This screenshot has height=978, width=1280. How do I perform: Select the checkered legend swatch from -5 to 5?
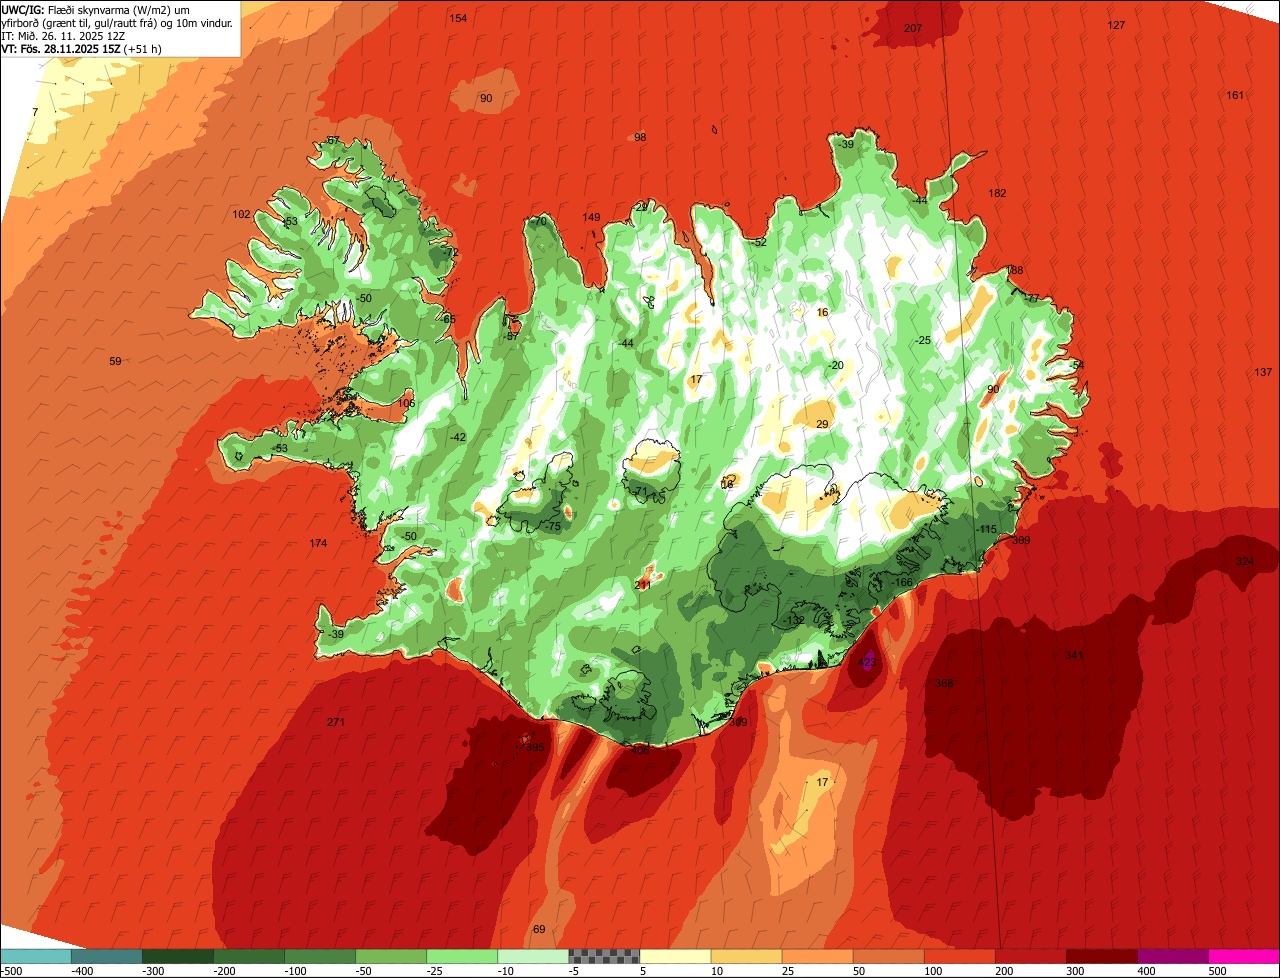pyautogui.click(x=604, y=956)
